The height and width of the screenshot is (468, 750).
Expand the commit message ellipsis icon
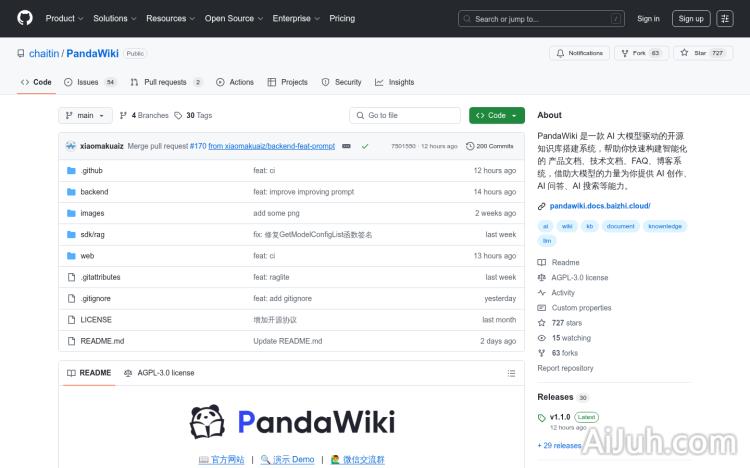point(346,146)
